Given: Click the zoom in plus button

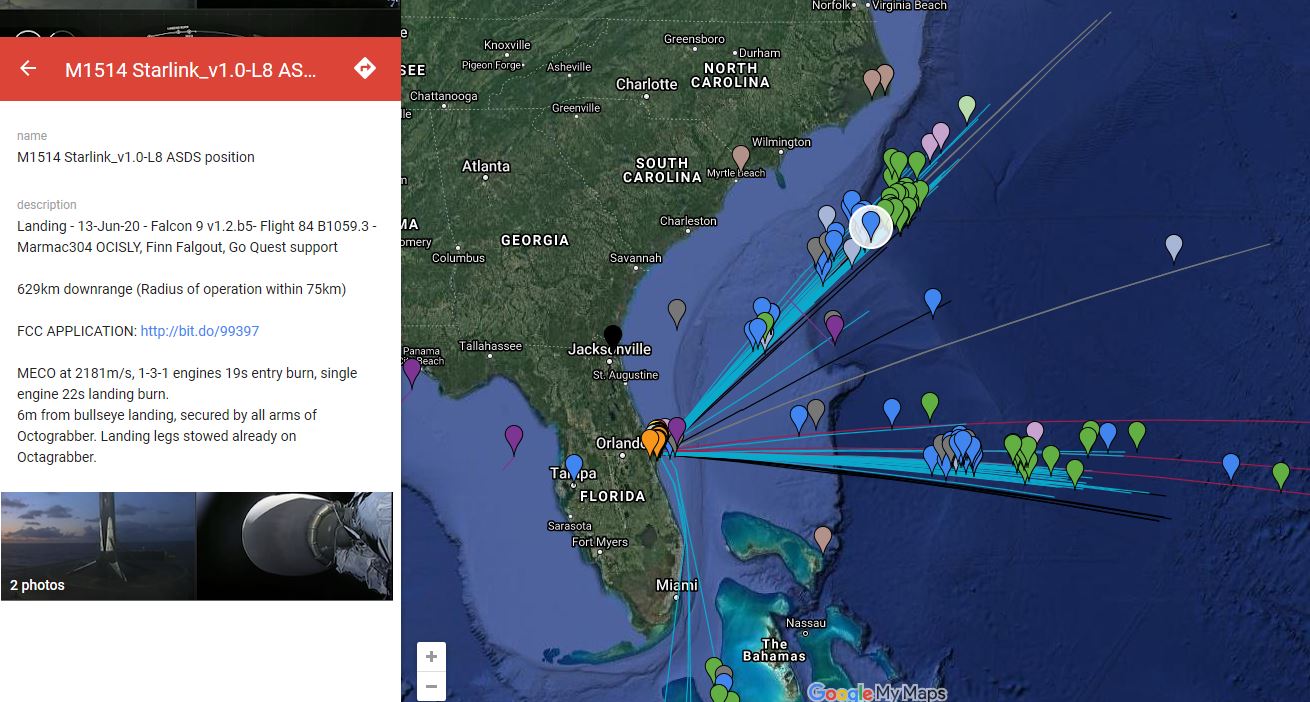Looking at the screenshot, I should tap(431, 657).
